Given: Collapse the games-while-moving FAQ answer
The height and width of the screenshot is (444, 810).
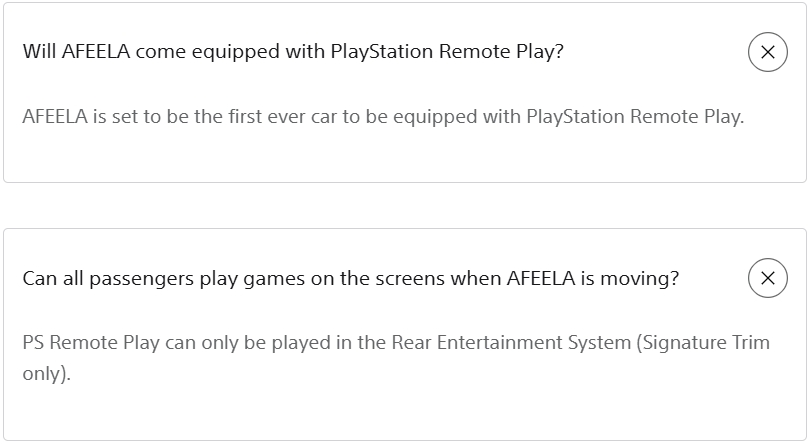Looking at the screenshot, I should point(767,278).
